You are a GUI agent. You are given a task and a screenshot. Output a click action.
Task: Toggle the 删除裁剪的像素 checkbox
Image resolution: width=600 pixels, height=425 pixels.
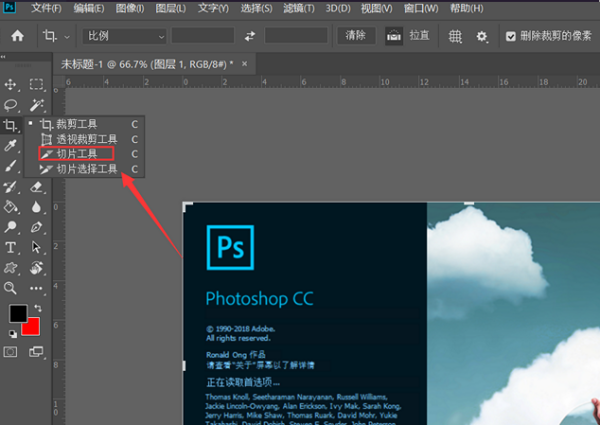point(510,36)
